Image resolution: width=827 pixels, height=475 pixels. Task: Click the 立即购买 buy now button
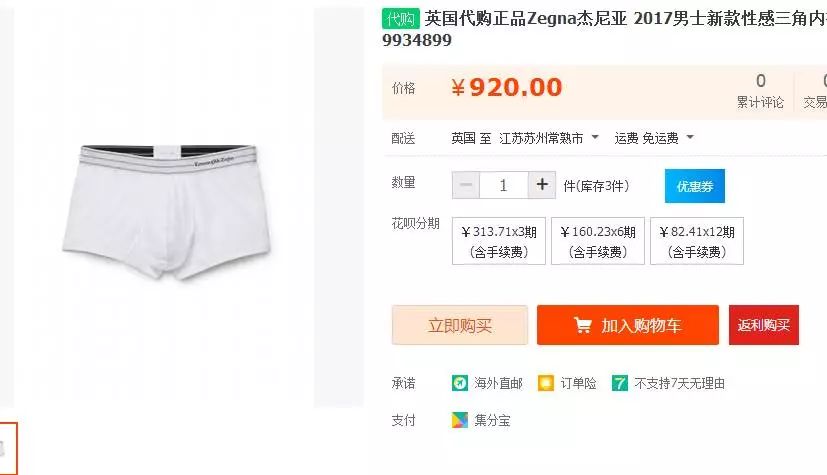point(459,325)
